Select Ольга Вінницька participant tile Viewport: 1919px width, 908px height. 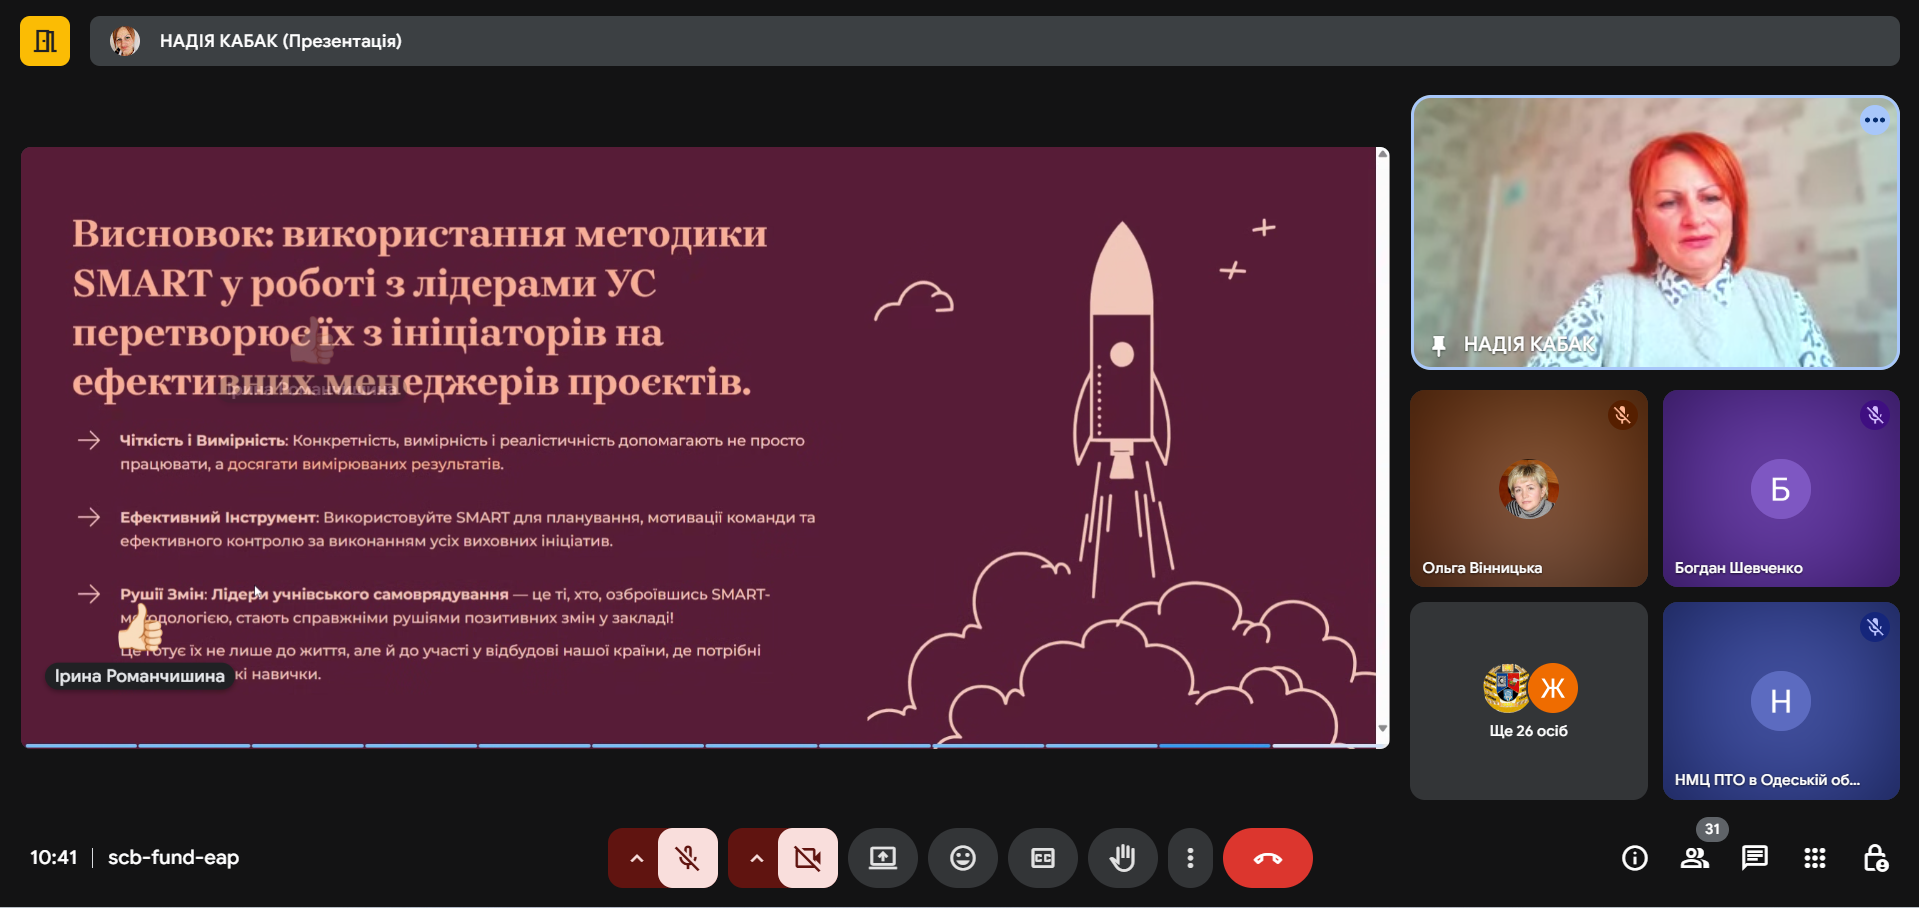tap(1528, 488)
